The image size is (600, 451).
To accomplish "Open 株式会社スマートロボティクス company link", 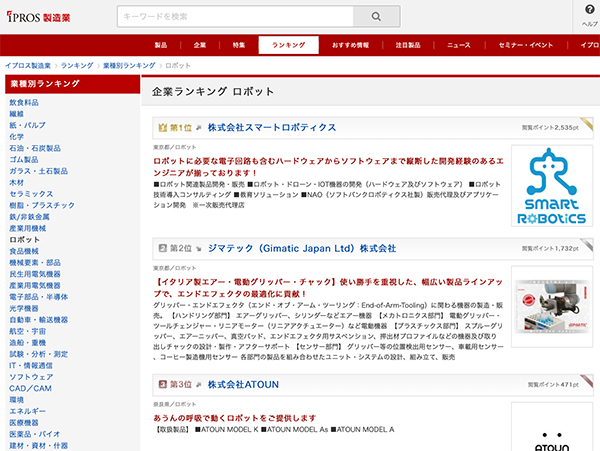I will (x=272, y=127).
